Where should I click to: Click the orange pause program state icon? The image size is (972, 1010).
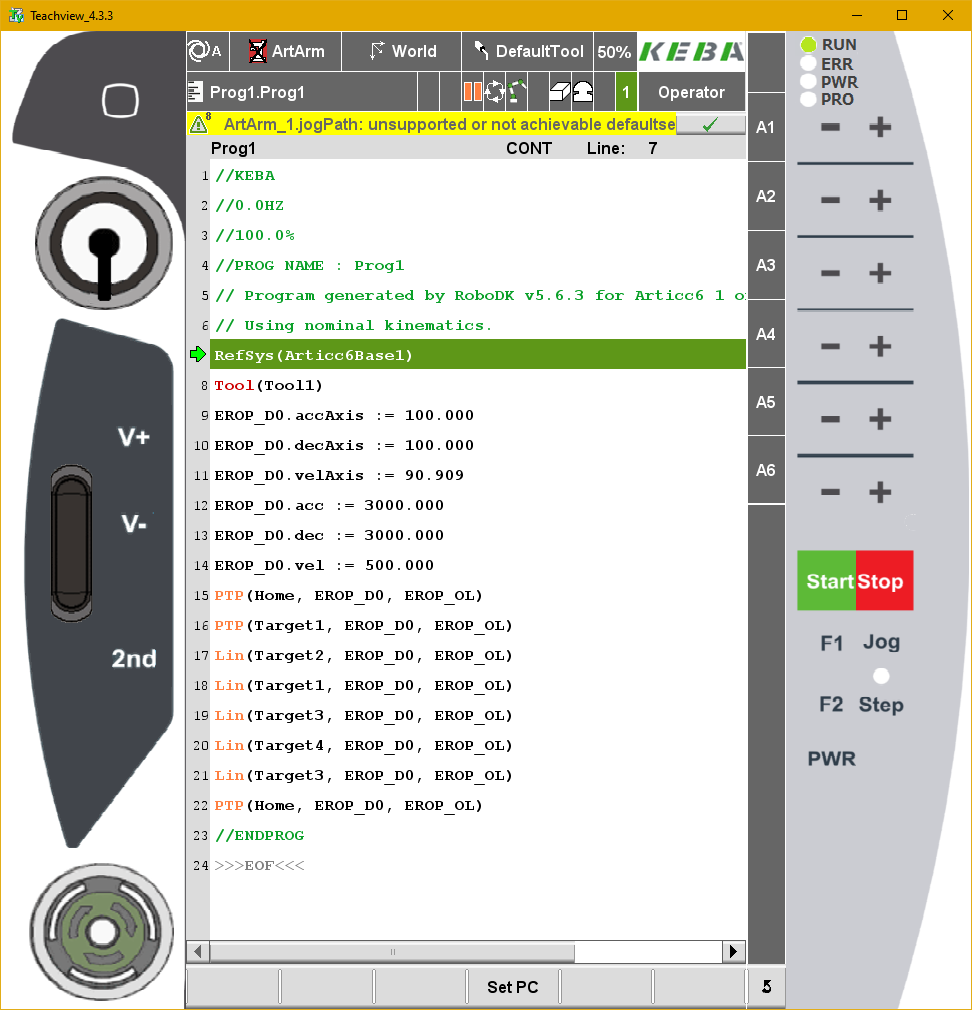click(x=472, y=92)
